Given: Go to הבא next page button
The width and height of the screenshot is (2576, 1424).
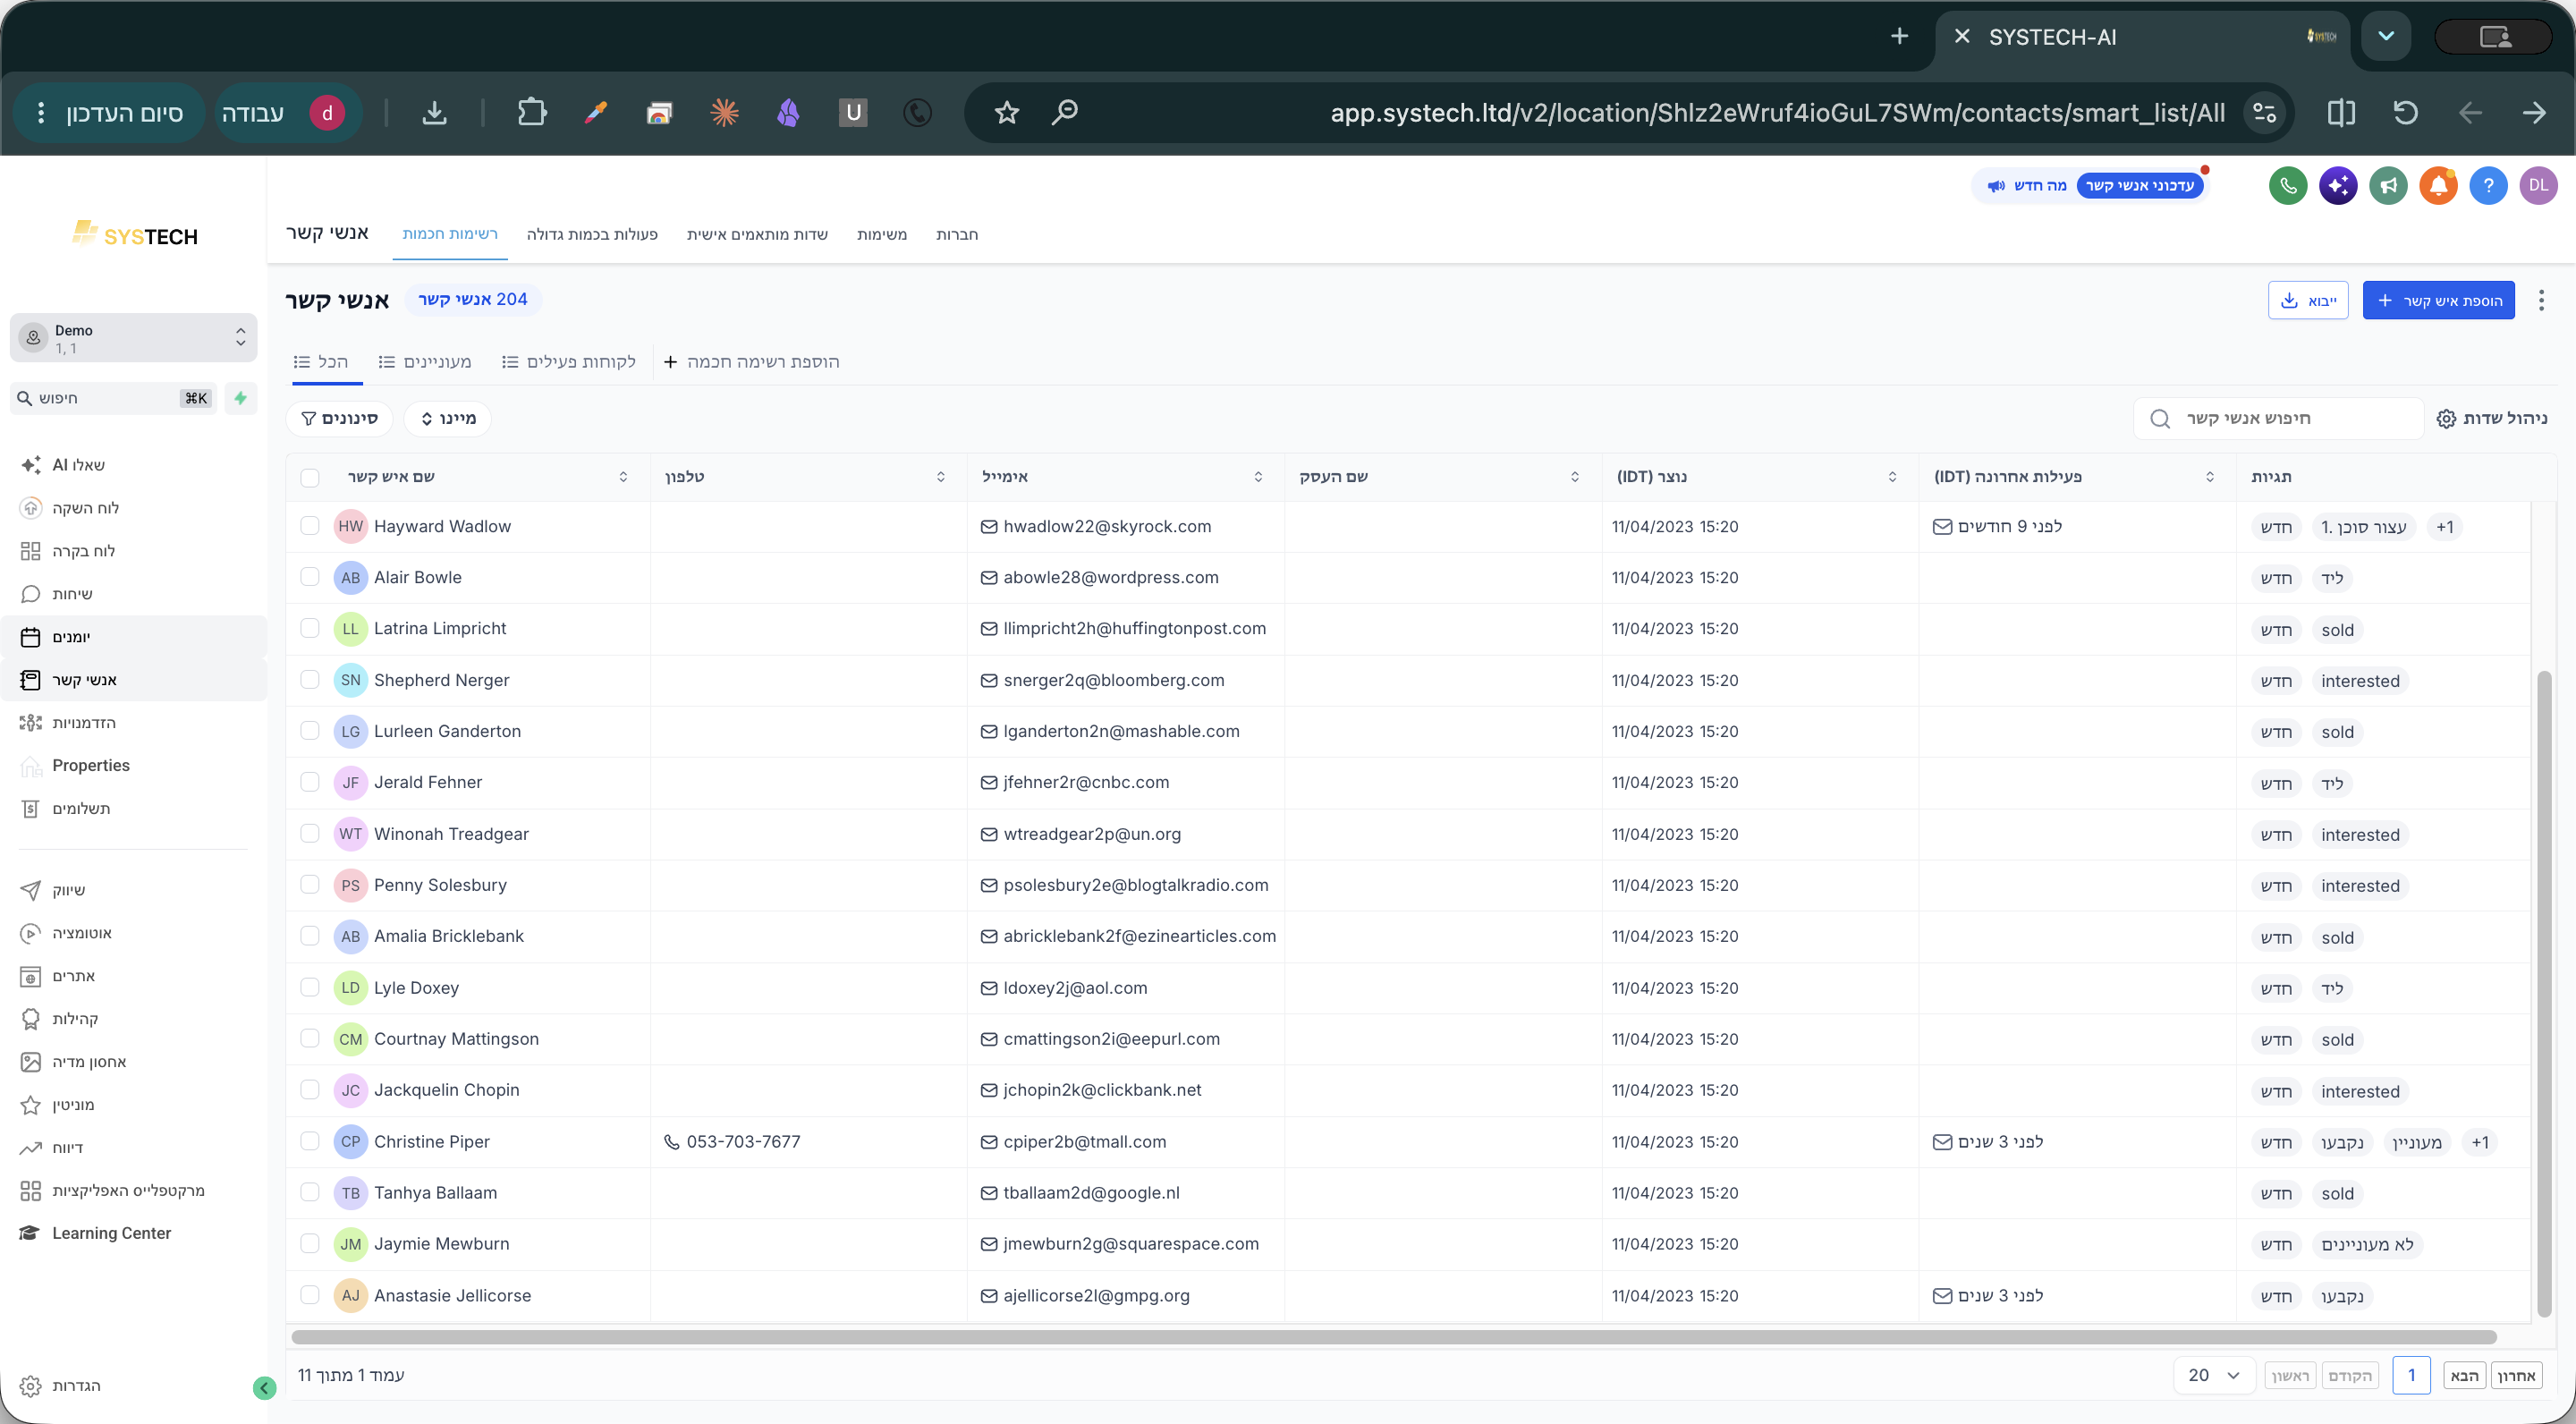Looking at the screenshot, I should (2464, 1376).
